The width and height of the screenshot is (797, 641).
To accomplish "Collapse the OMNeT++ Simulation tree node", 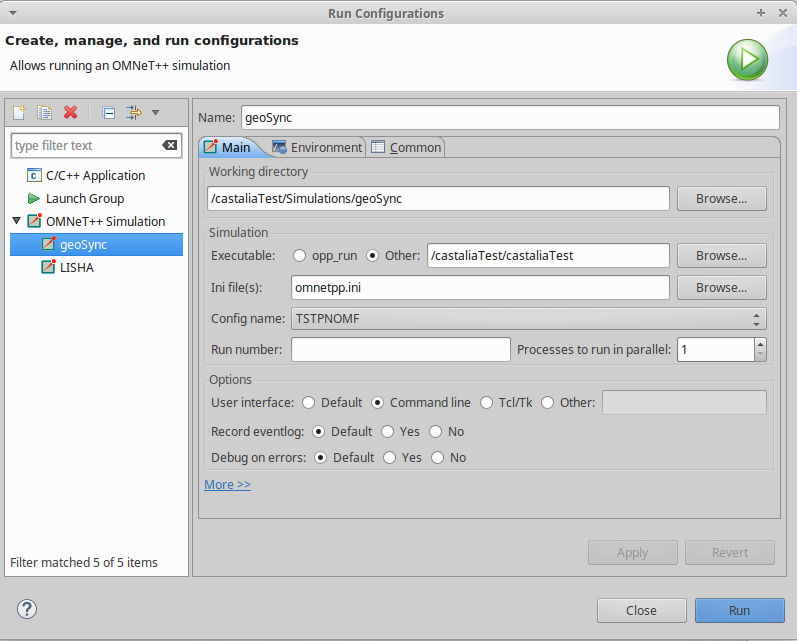I will pyautogui.click(x=16, y=221).
